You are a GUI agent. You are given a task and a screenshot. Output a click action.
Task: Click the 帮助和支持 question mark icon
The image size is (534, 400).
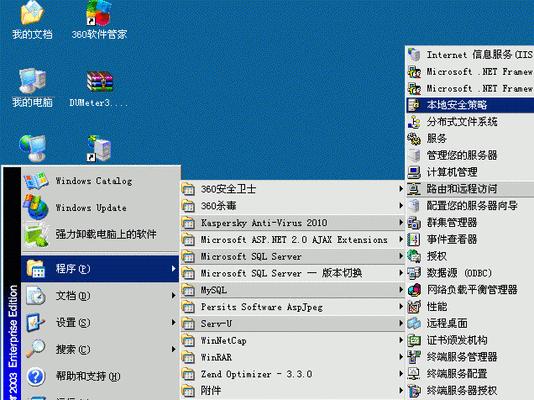pyautogui.click(x=36, y=376)
